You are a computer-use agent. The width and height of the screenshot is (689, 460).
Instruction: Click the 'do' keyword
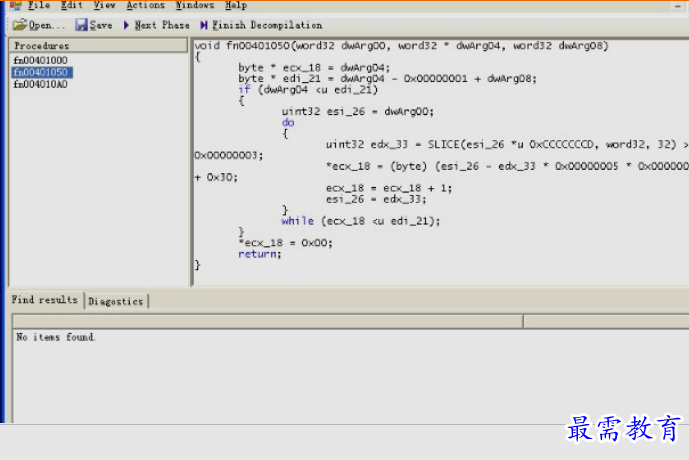(288, 123)
